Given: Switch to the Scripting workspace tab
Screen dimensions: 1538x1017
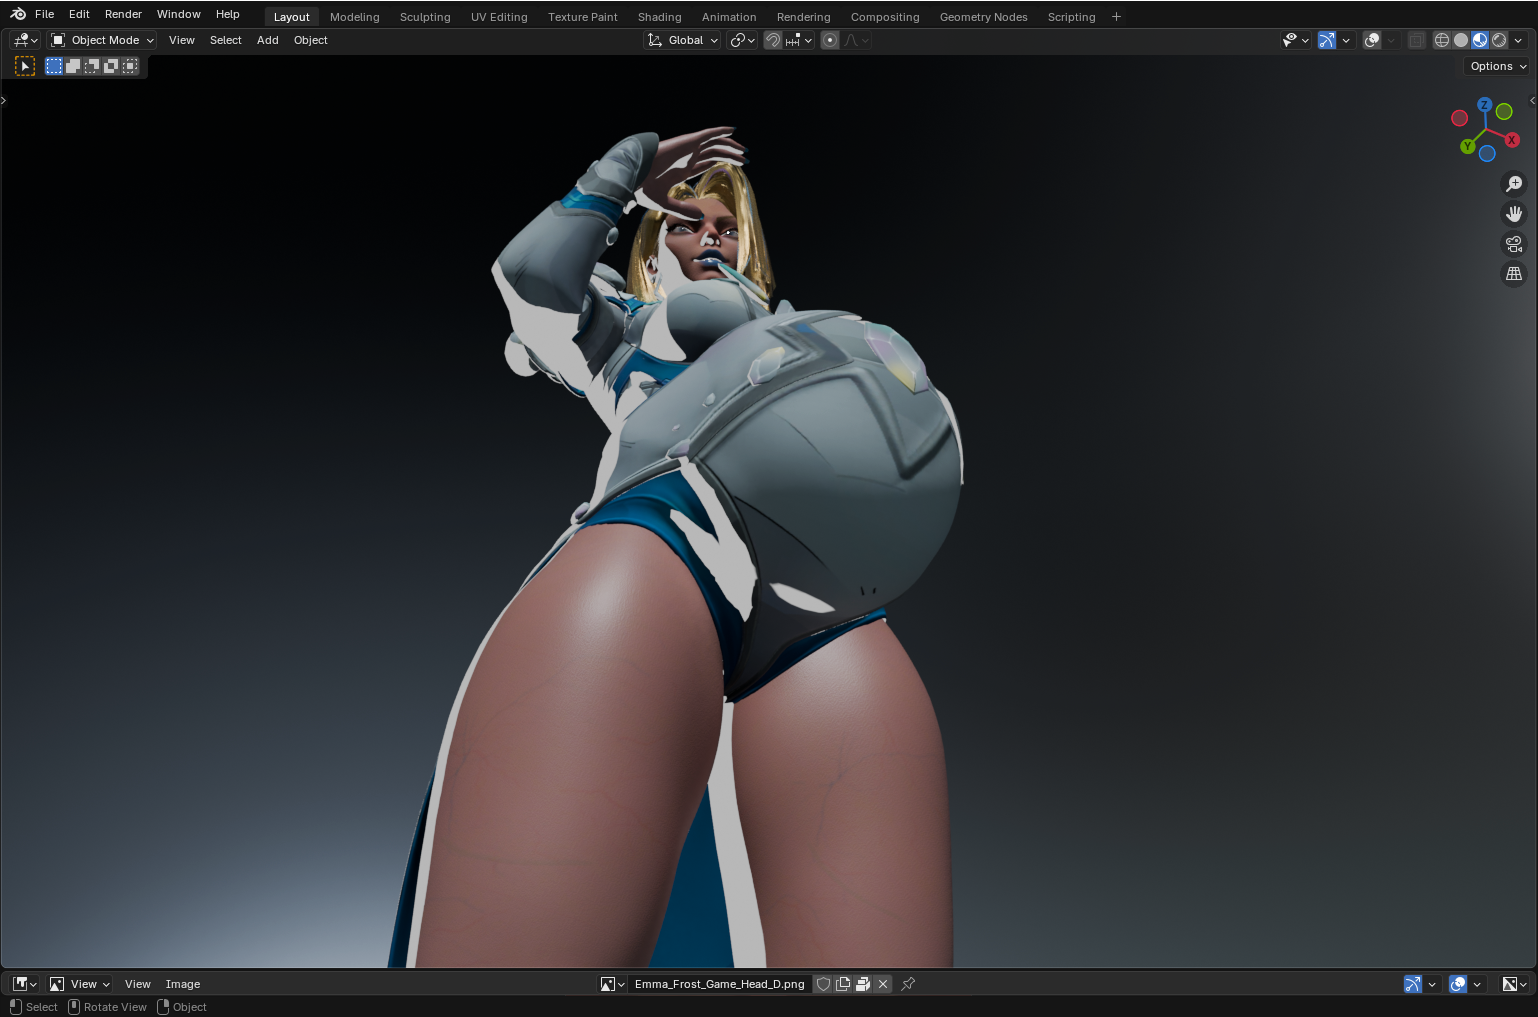Looking at the screenshot, I should click(1072, 17).
